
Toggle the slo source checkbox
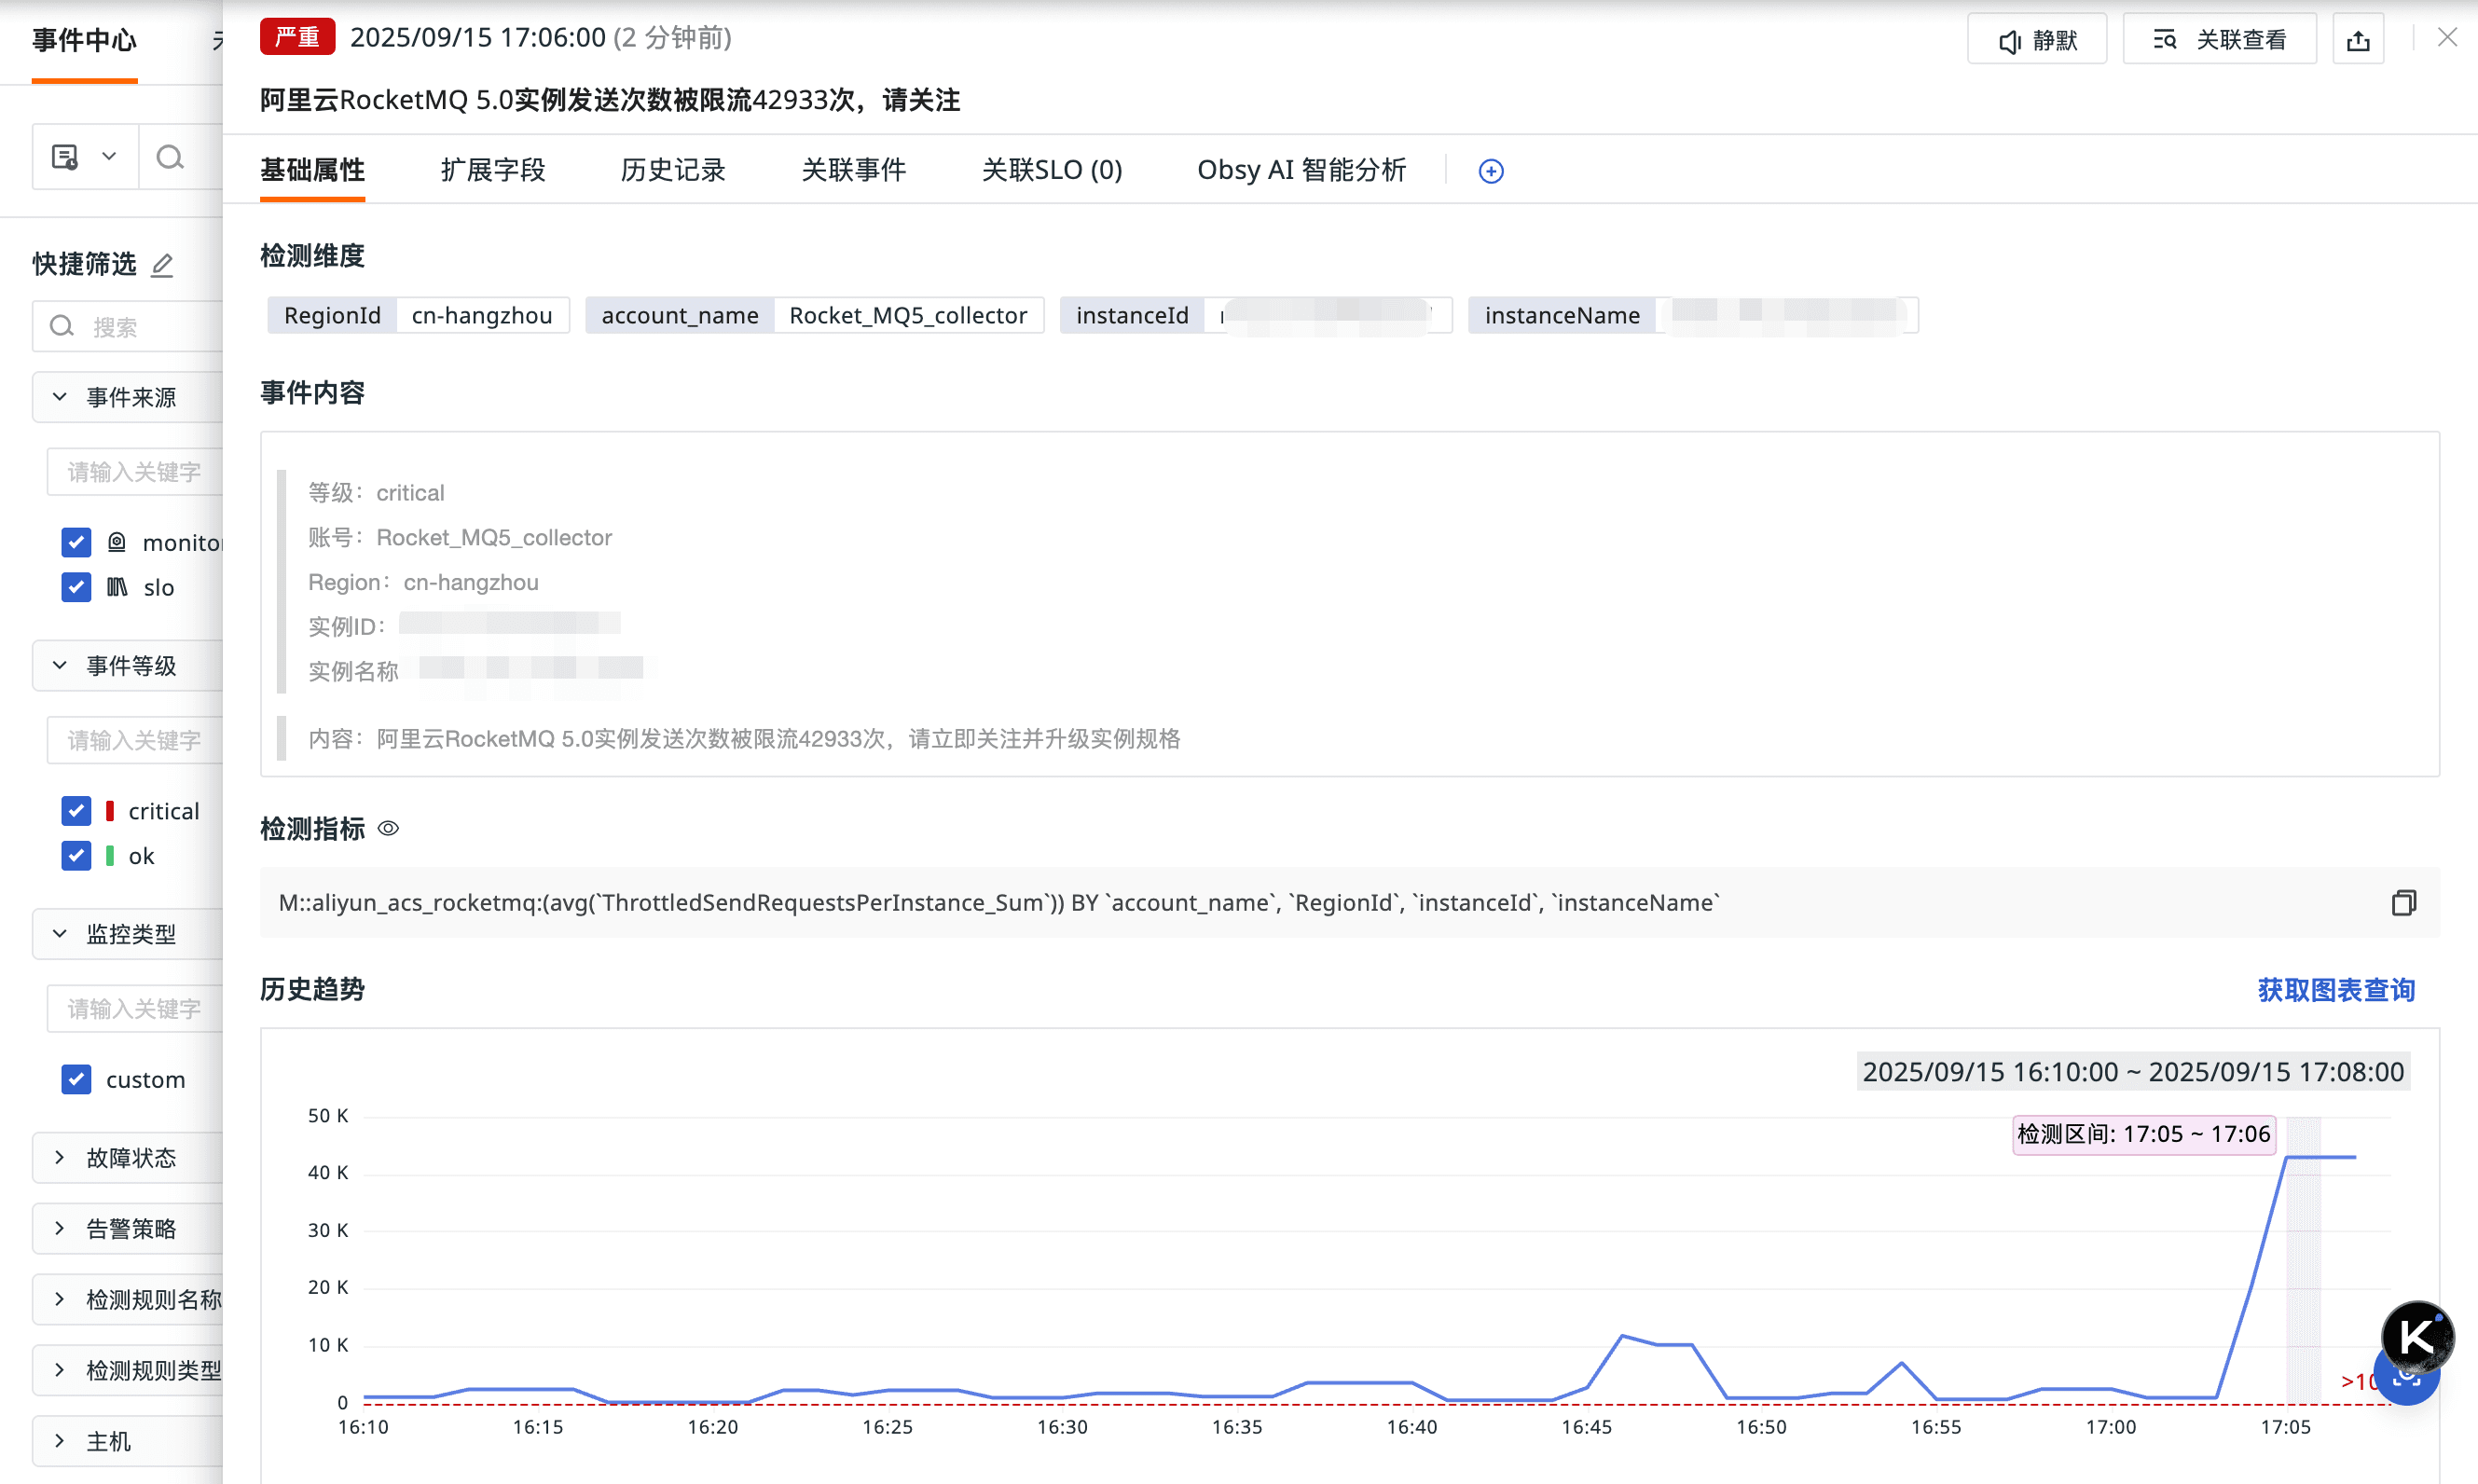pyautogui.click(x=76, y=587)
